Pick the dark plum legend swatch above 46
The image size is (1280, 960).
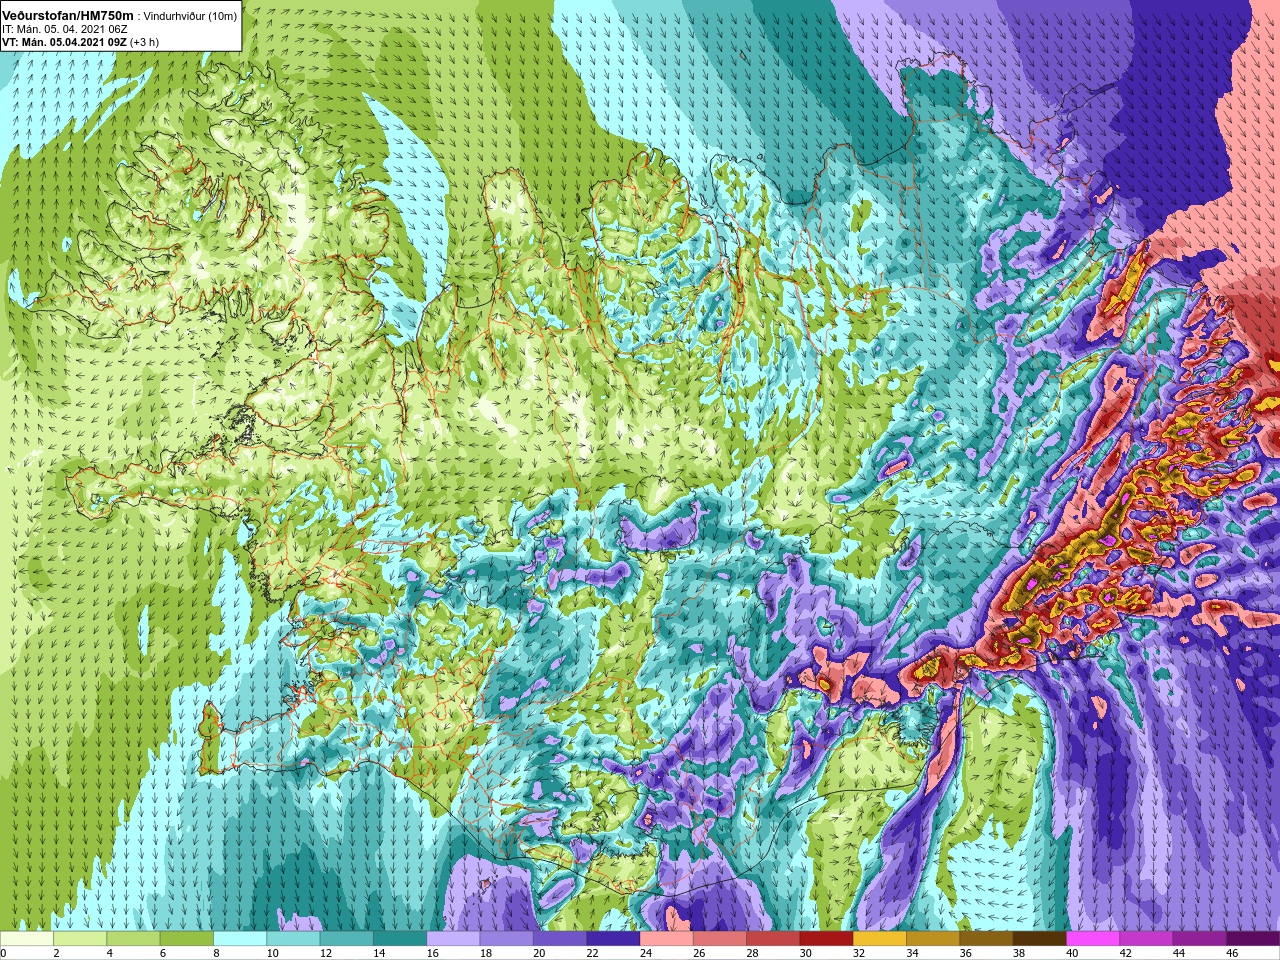(1252, 939)
